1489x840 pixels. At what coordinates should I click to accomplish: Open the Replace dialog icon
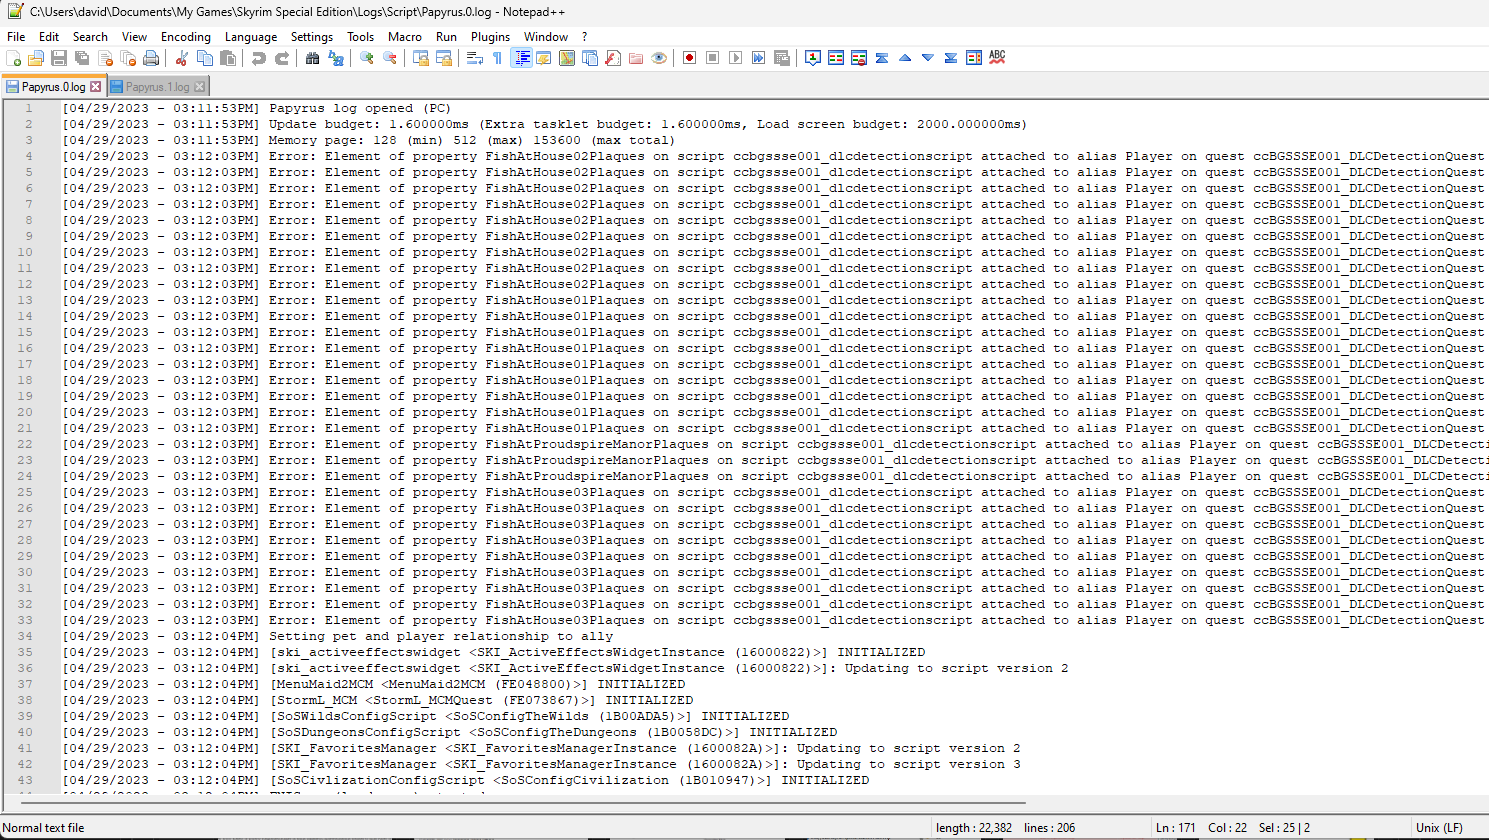click(x=336, y=58)
